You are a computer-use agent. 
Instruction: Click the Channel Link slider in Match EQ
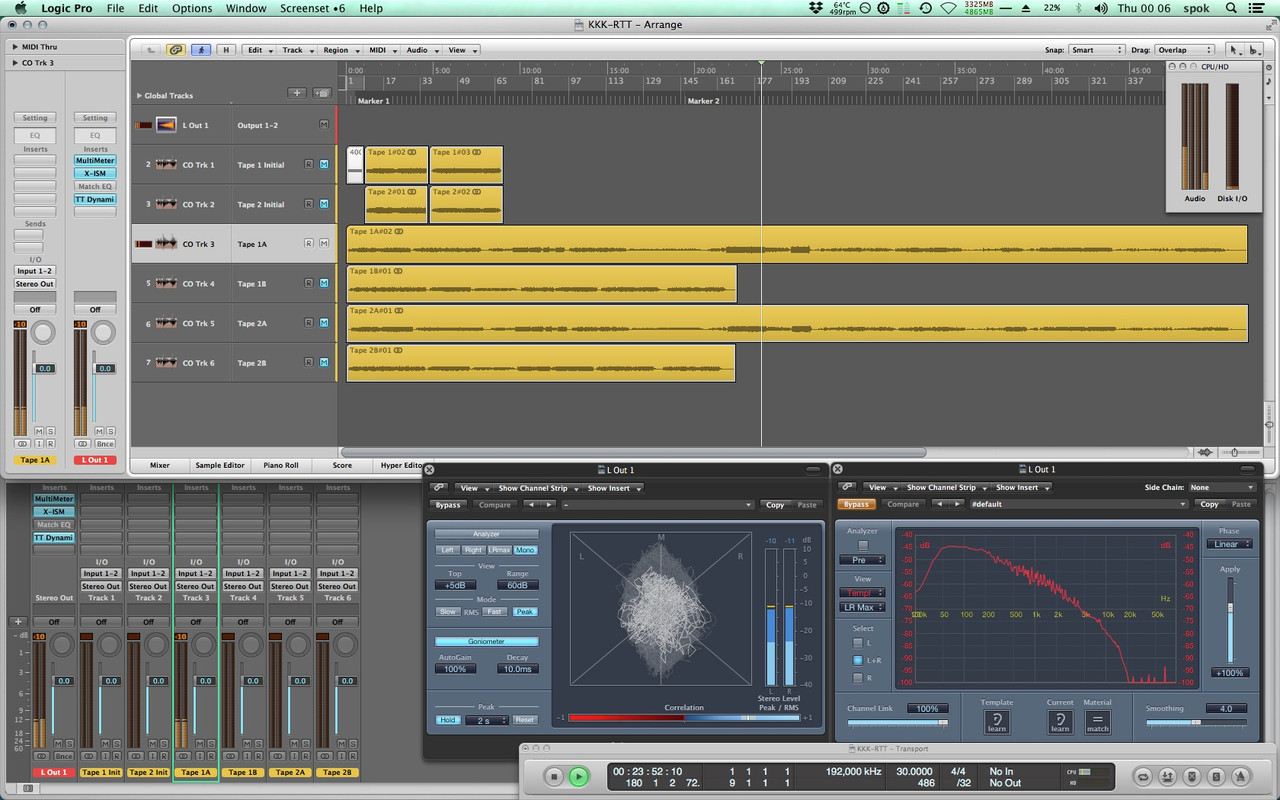coord(898,722)
